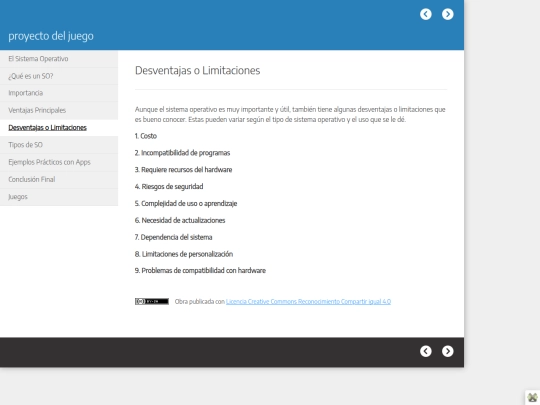Click item 8. Limitaciones de personalización
Image resolution: width=540 pixels, height=405 pixels.
[184, 254]
